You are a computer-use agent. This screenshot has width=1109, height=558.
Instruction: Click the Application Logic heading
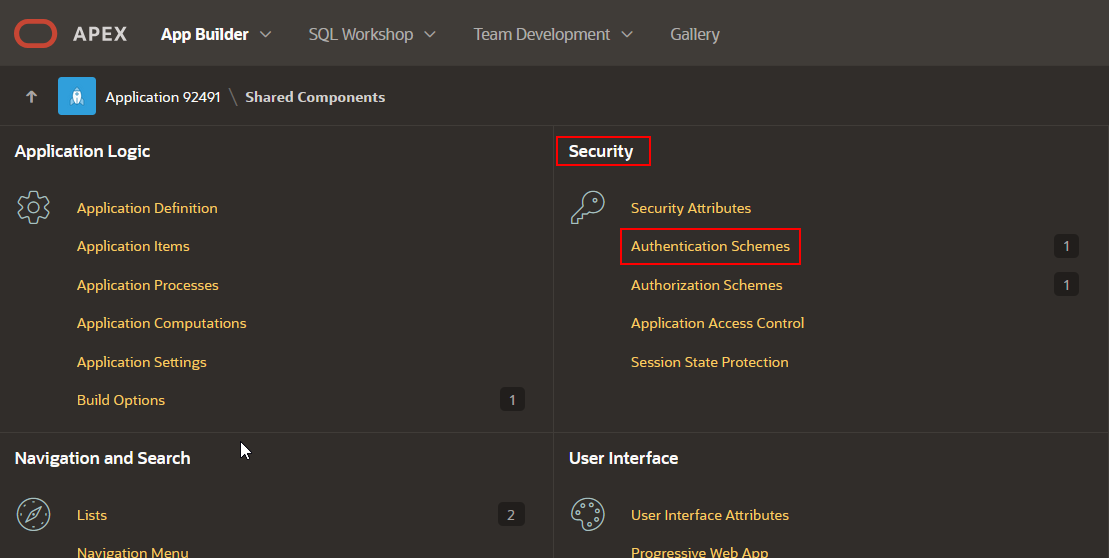(x=82, y=151)
